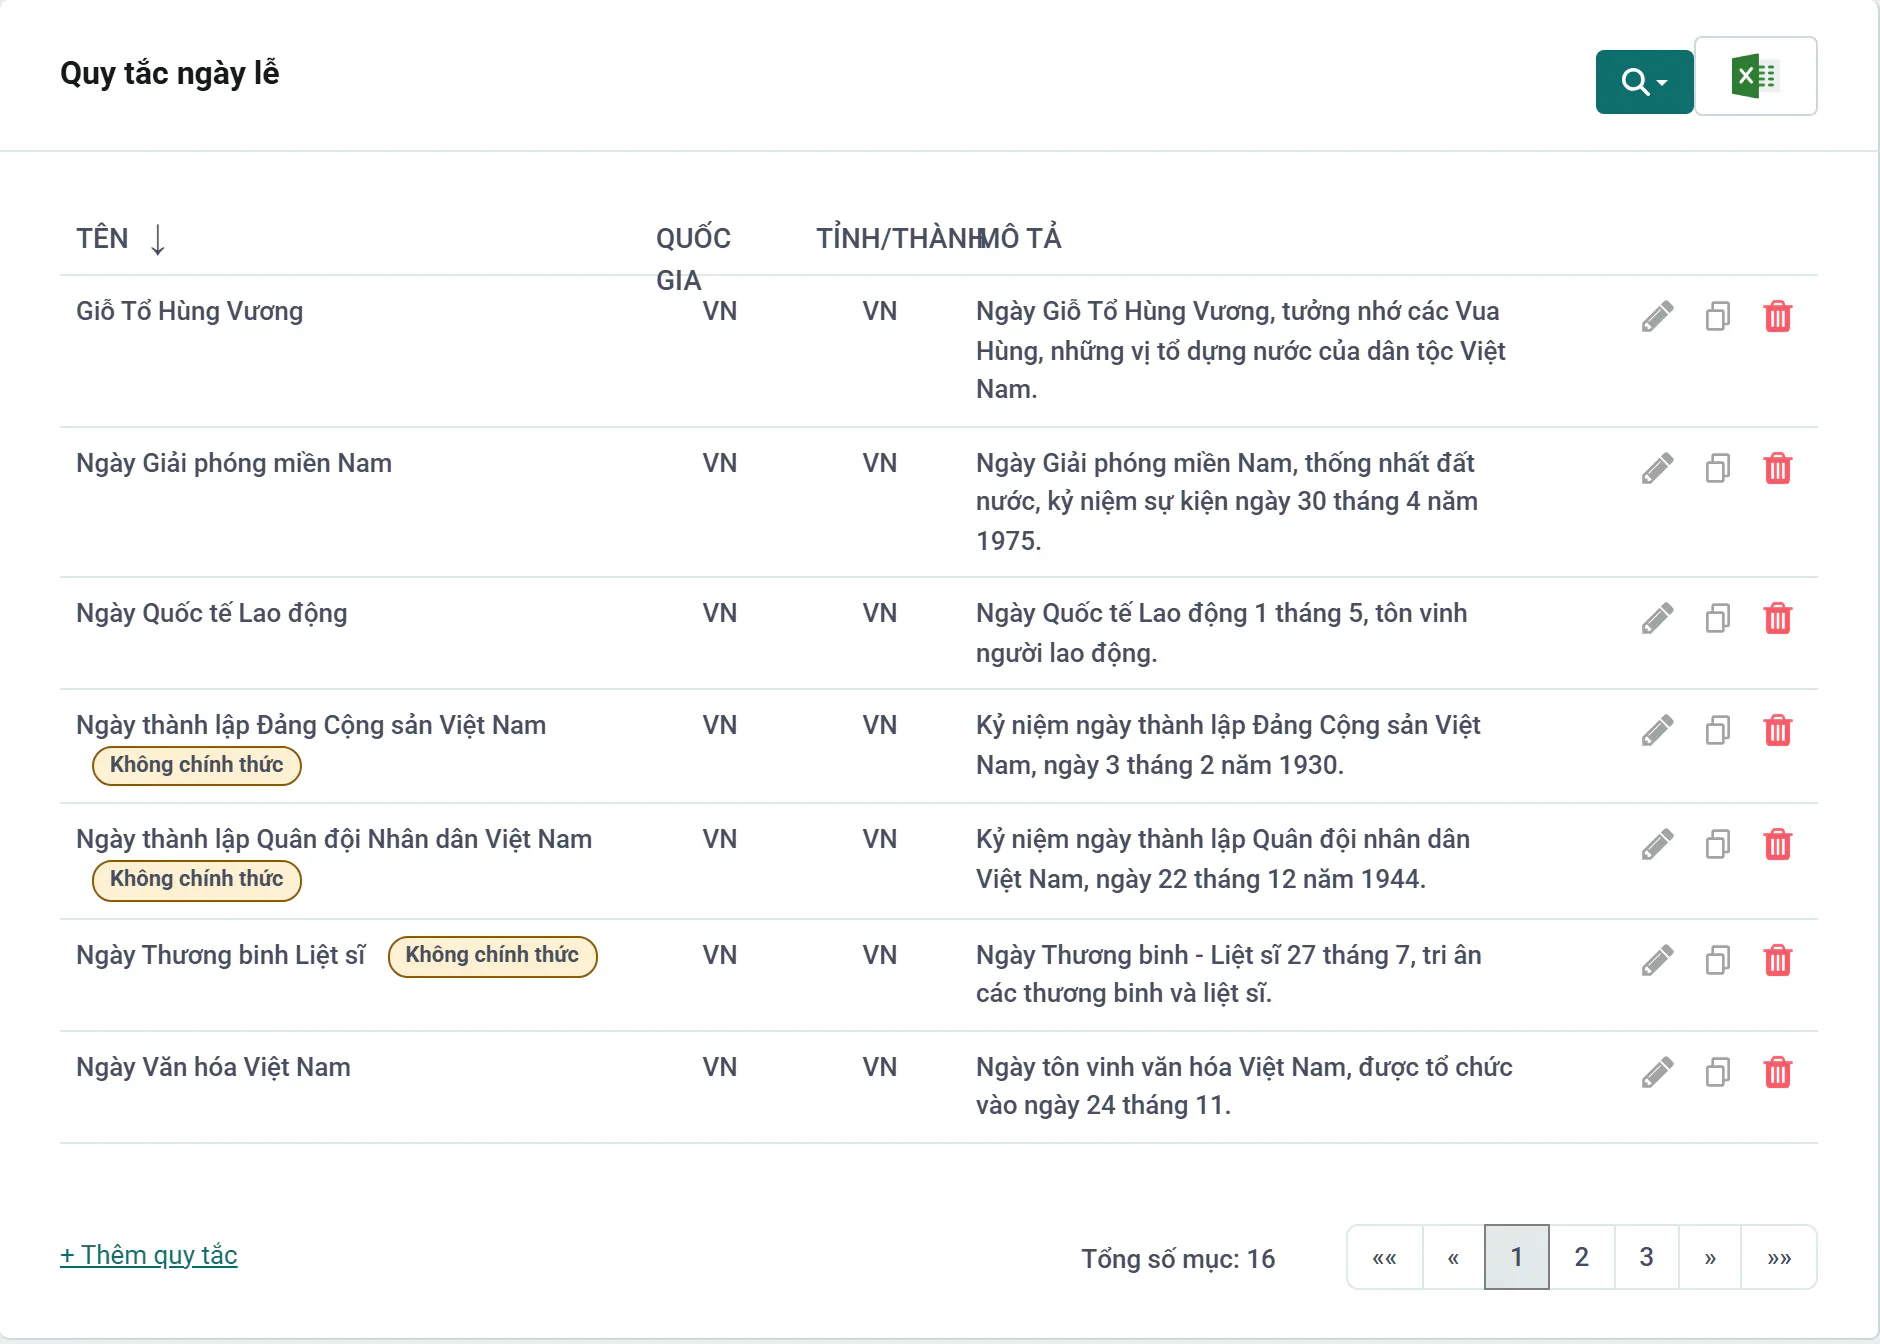Image resolution: width=1880 pixels, height=1344 pixels.
Task: Go to the first page («« button)
Action: click(x=1385, y=1257)
